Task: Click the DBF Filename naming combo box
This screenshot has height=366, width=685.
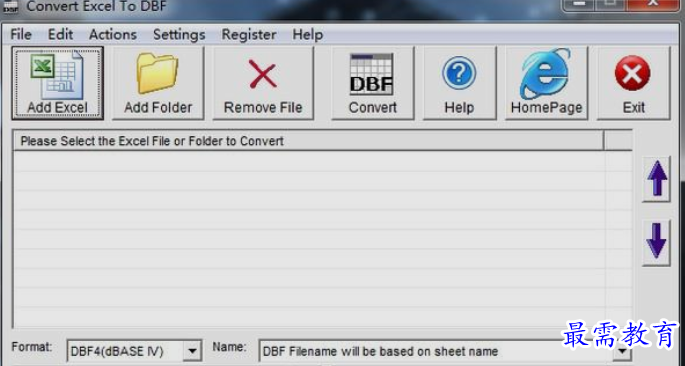Action: tap(445, 351)
